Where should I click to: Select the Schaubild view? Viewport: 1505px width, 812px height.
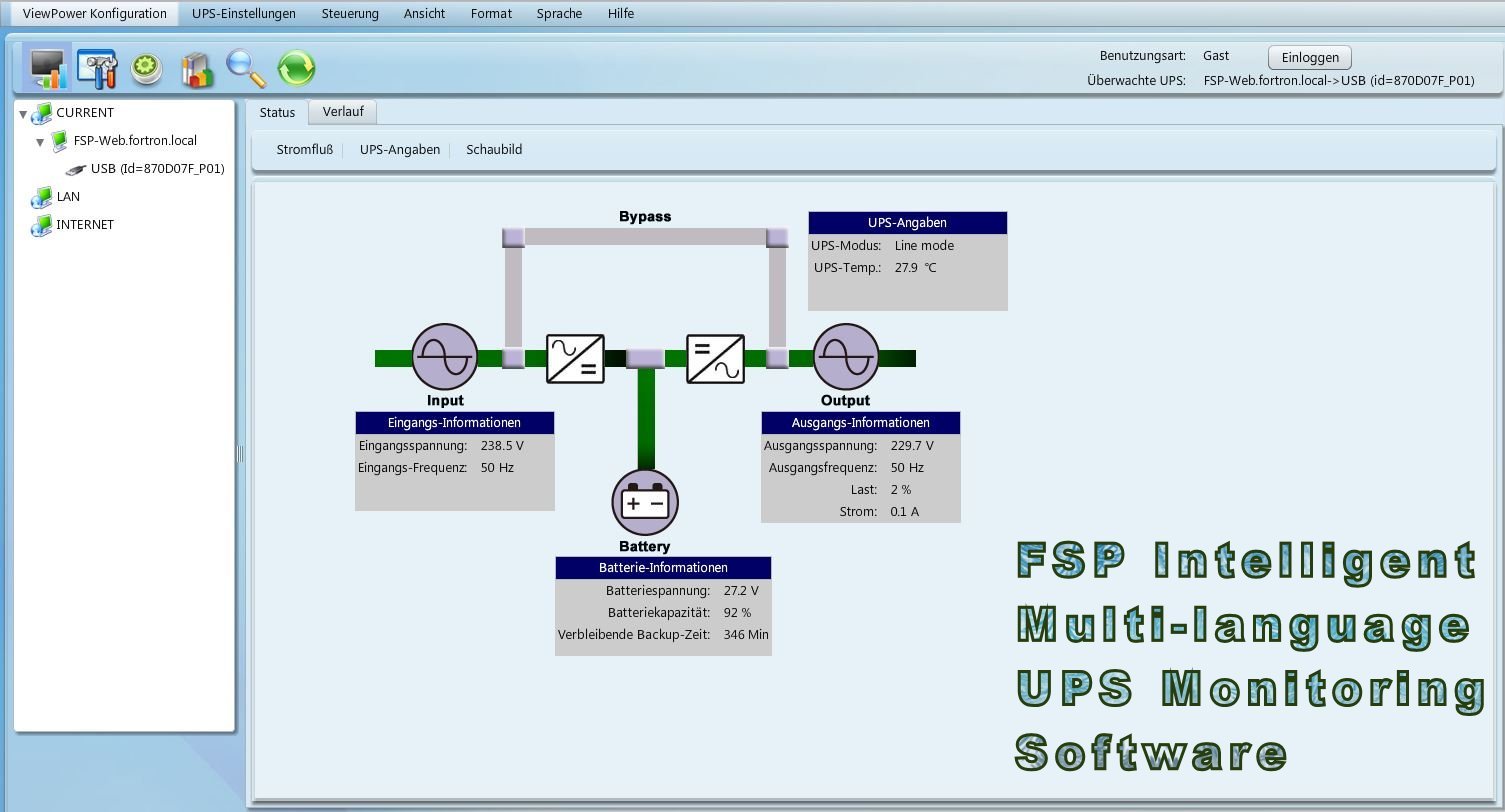[x=494, y=150]
